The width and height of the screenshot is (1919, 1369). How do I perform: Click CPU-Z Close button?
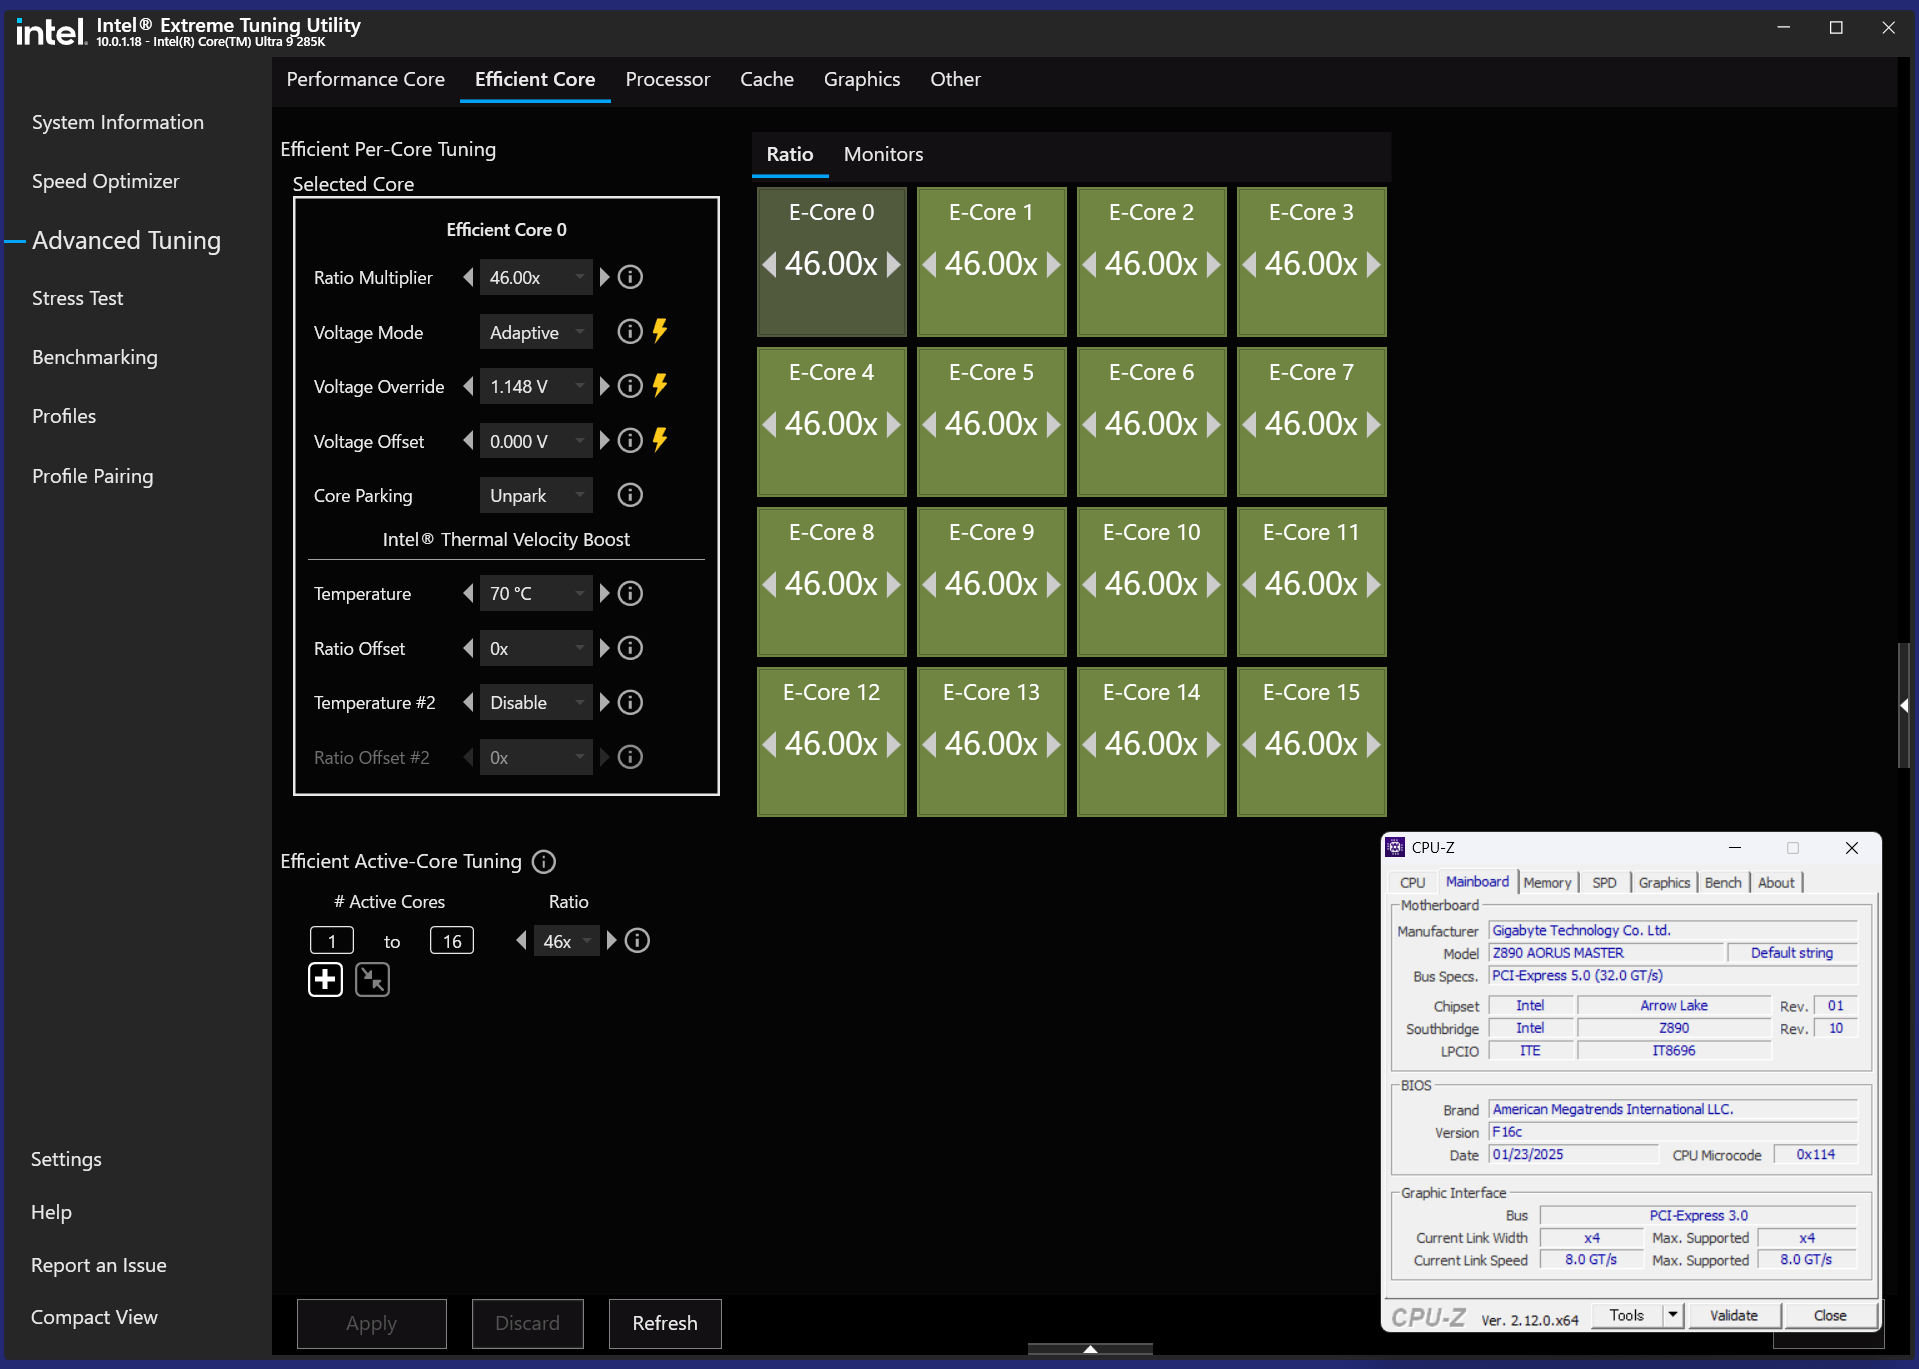click(x=1829, y=1315)
